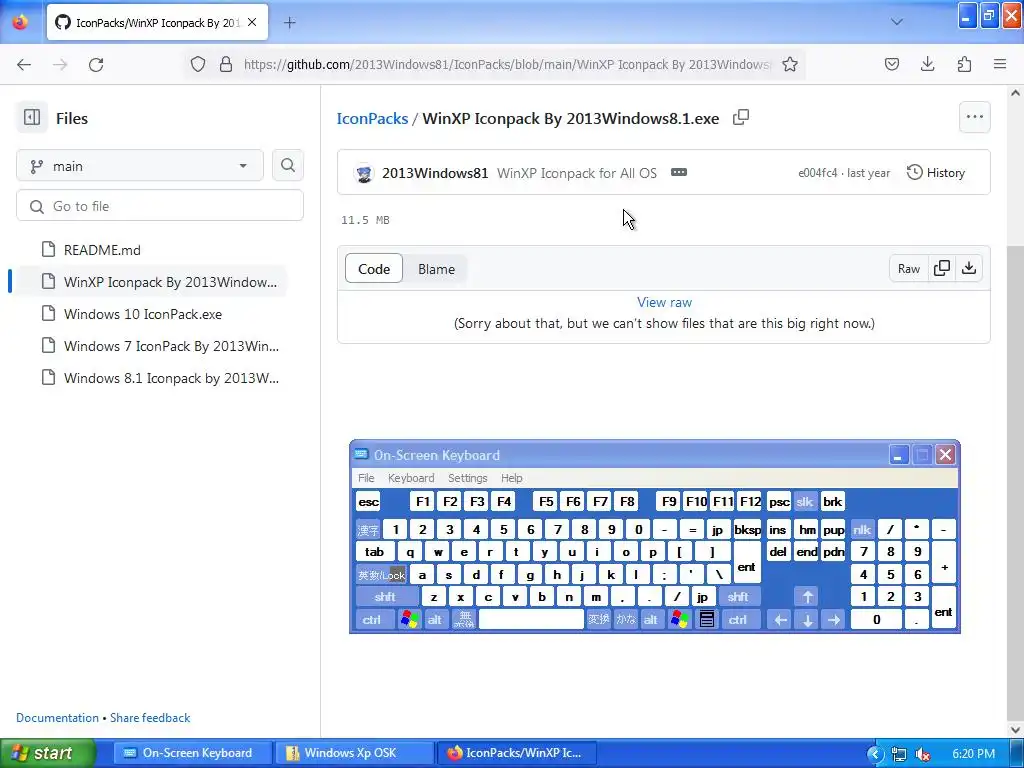The width and height of the screenshot is (1024, 768).
Task: Open IconPacks breadcrumb link
Action: (x=372, y=118)
